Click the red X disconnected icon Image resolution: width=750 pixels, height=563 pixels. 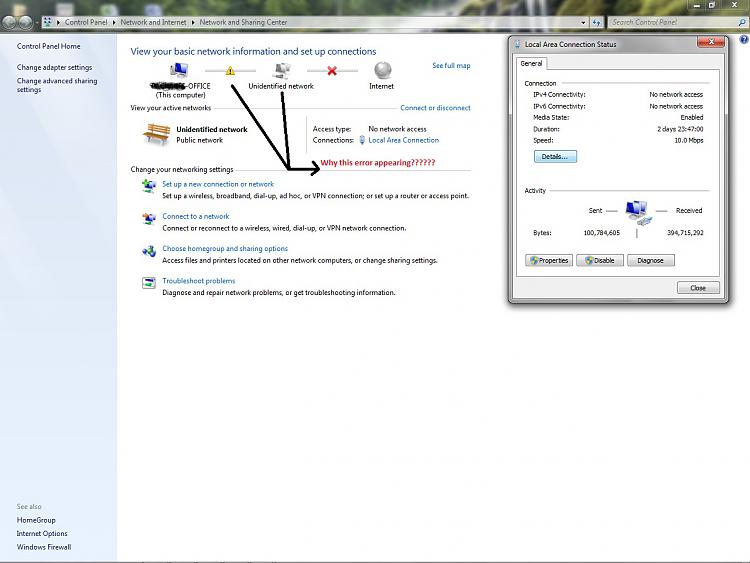332,71
